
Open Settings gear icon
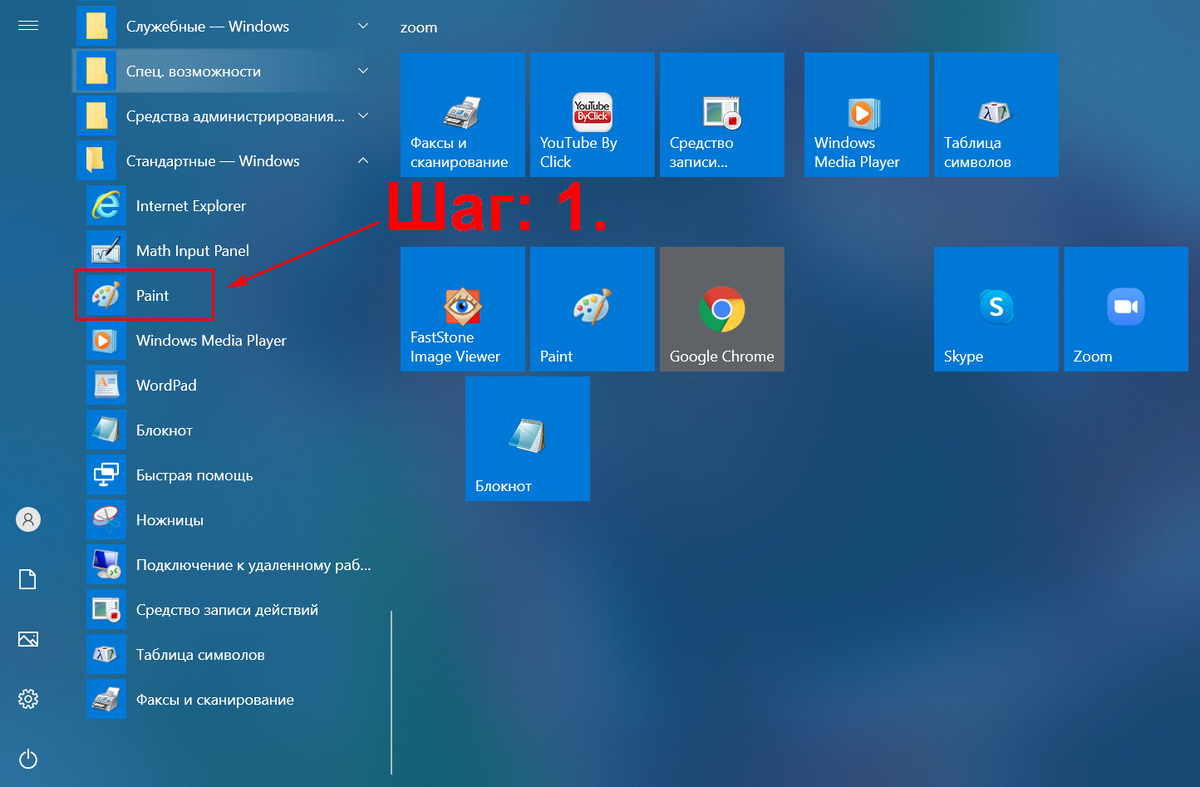coord(28,698)
